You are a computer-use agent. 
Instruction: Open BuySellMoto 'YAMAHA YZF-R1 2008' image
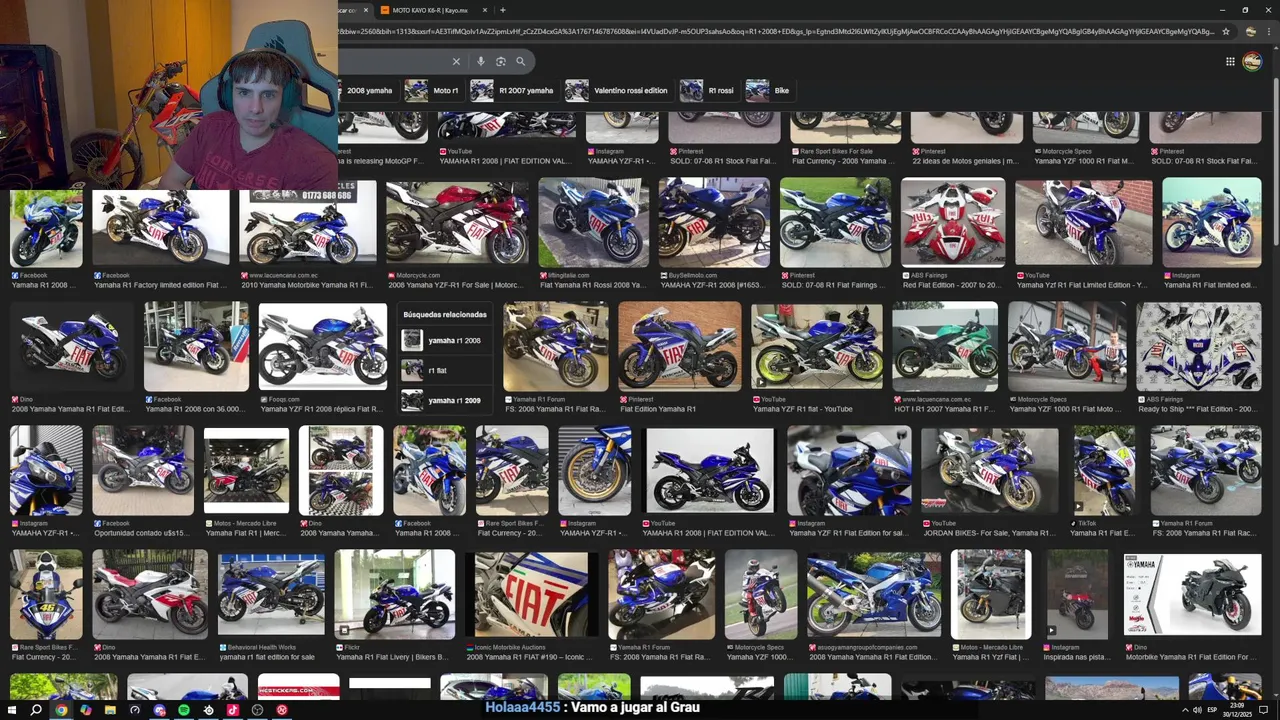pos(714,222)
